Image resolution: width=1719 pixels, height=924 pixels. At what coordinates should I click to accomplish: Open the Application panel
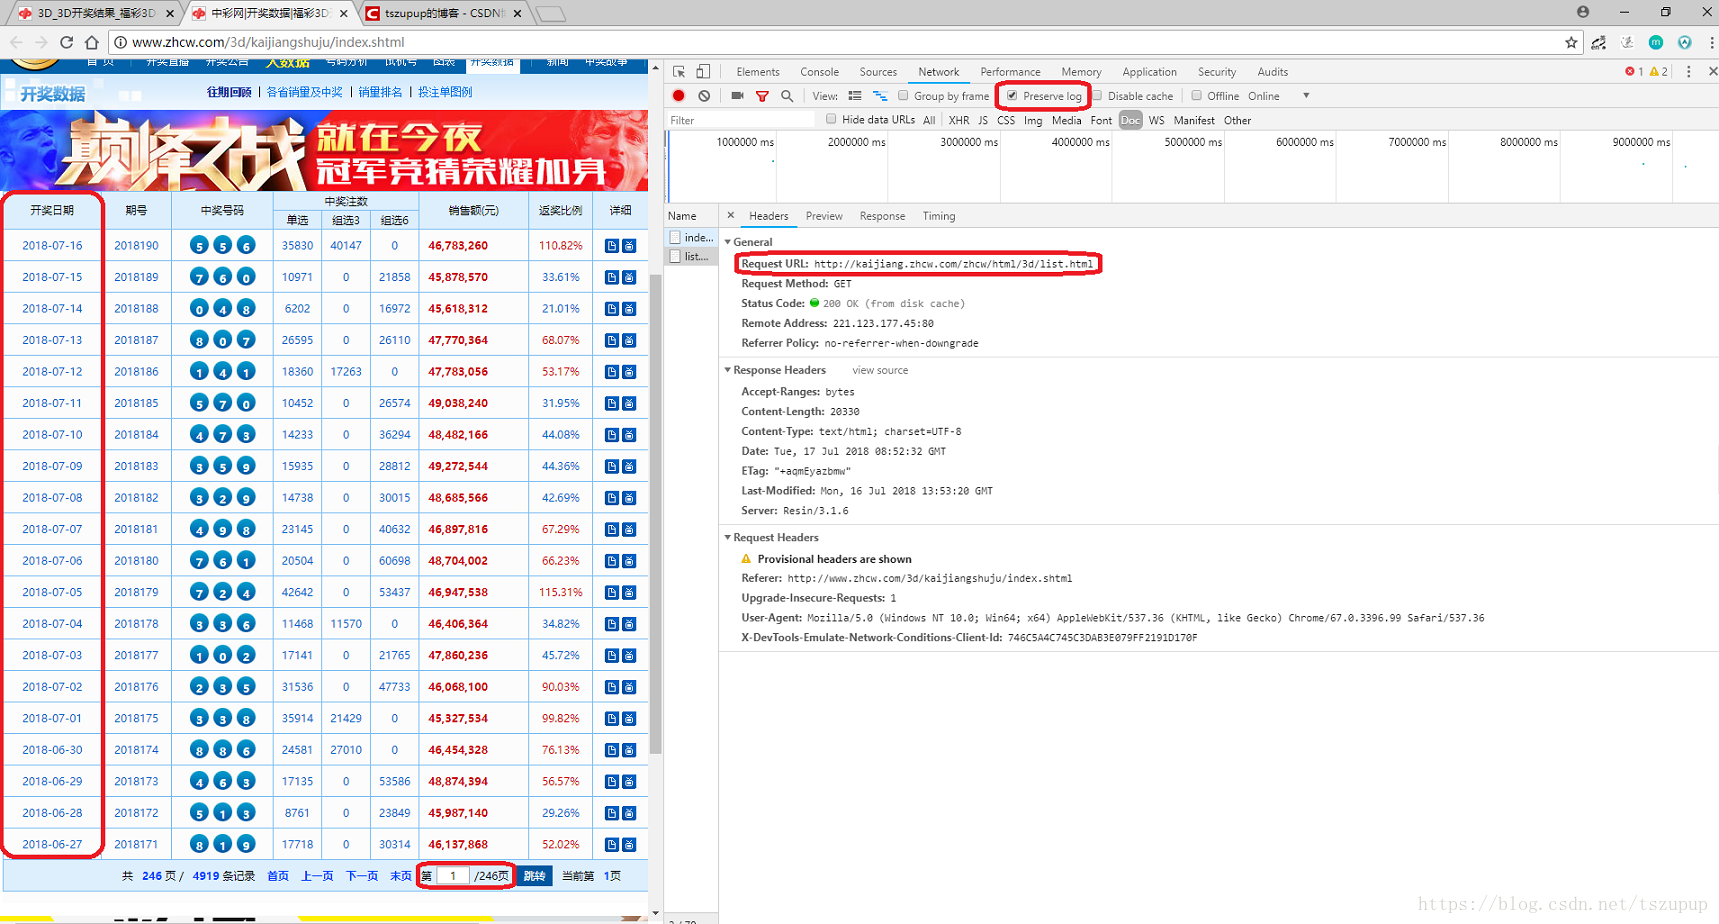point(1149,72)
